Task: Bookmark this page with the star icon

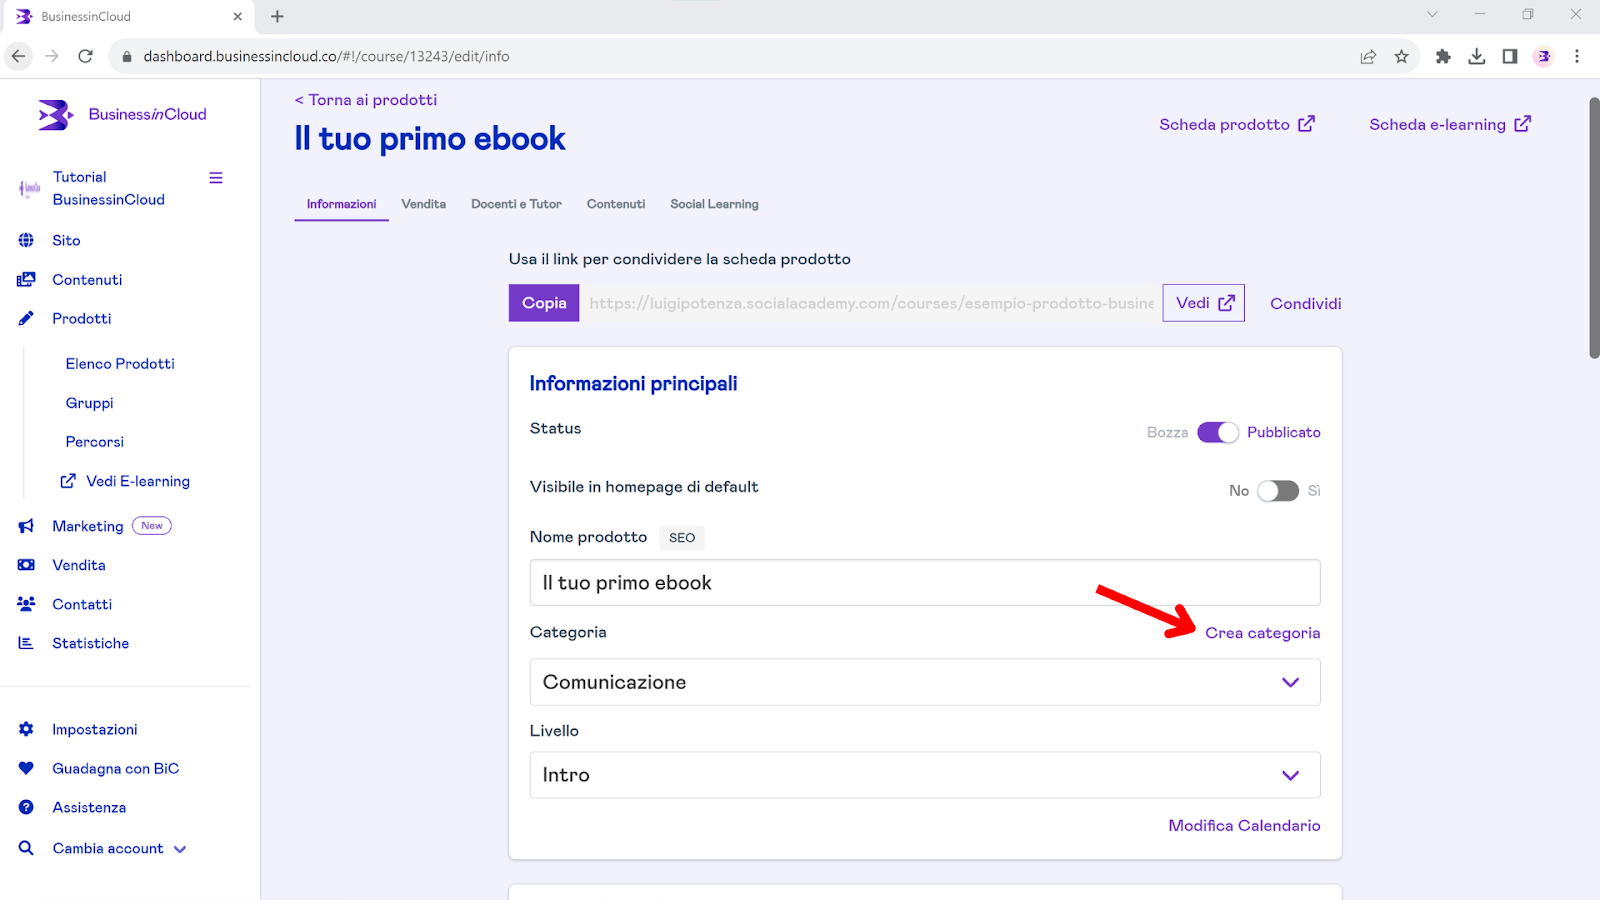Action: 1401,56
